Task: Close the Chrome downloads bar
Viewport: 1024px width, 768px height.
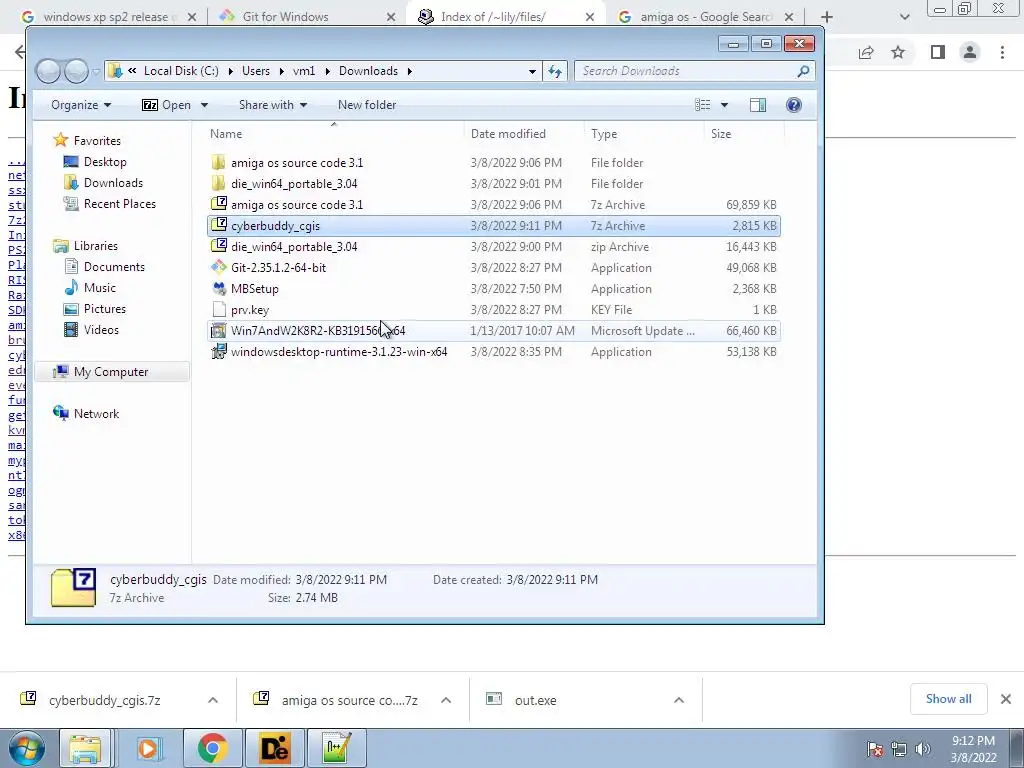Action: 1006,699
